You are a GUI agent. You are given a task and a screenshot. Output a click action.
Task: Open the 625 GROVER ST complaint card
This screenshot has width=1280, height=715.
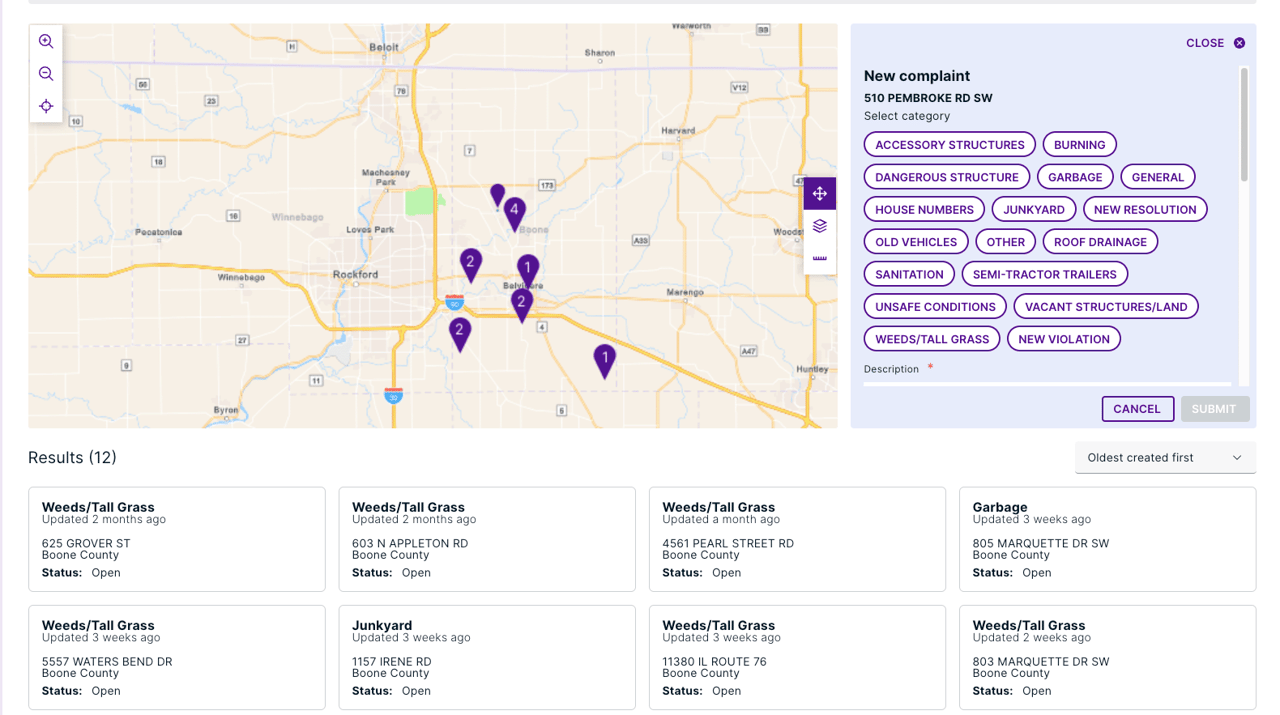point(177,539)
